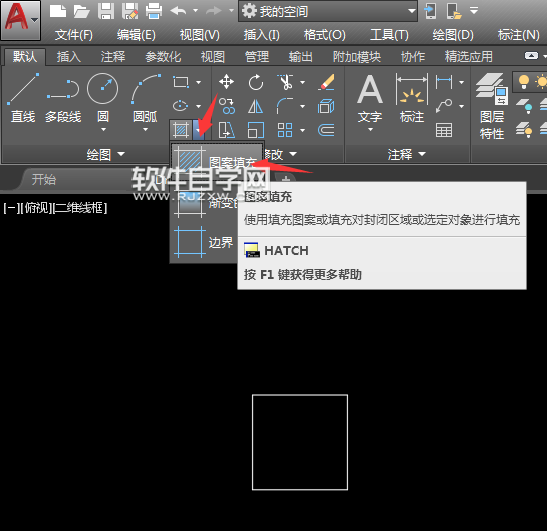Open the AutoCAD application menu button
Viewport: 547px width, 531px height.
(21, 20)
